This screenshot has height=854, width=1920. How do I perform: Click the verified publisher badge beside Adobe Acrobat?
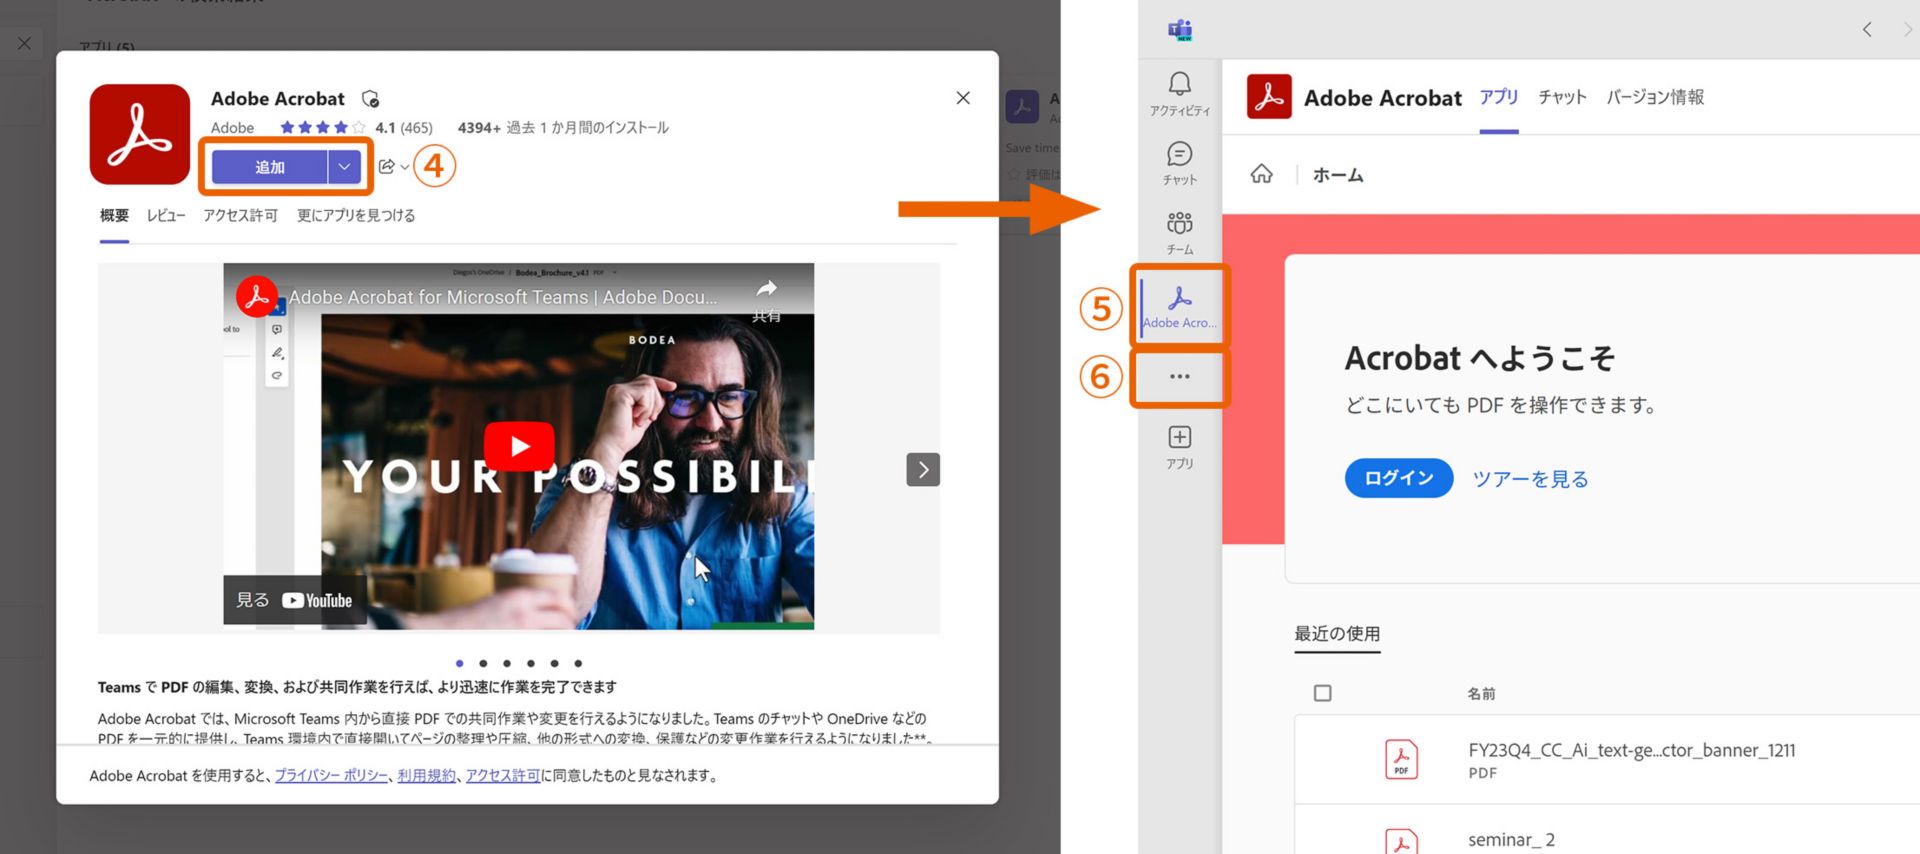(x=371, y=99)
